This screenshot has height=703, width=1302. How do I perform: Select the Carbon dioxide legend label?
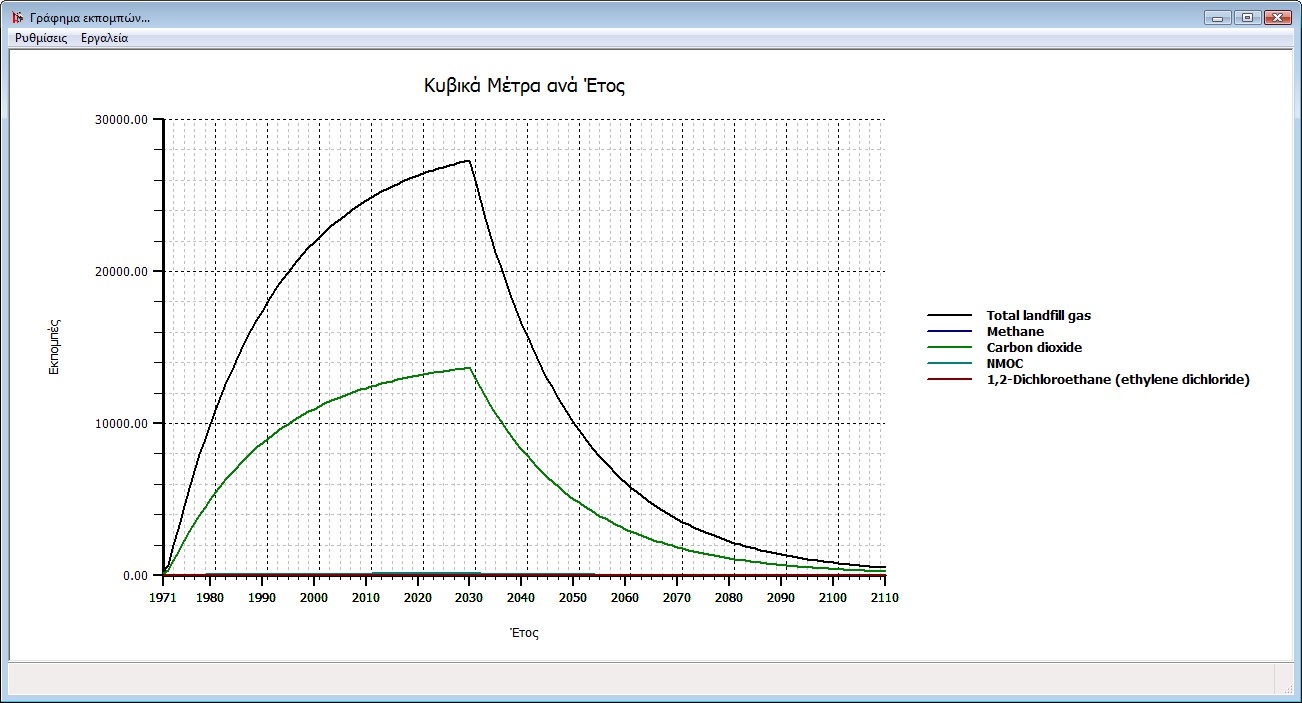(1034, 348)
